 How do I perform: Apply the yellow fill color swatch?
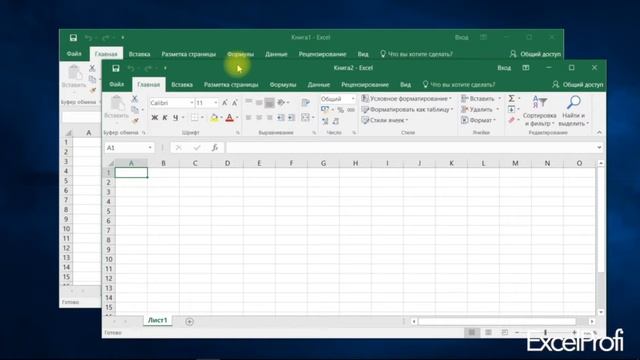[x=214, y=118]
